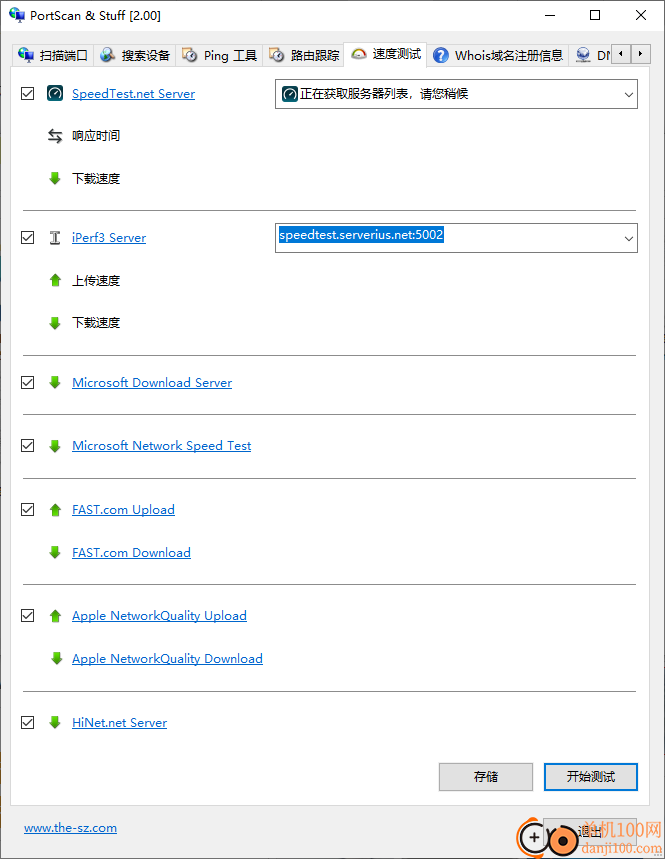665x859 pixels.
Task: Click the iPerf3 server icon
Action: (55, 238)
